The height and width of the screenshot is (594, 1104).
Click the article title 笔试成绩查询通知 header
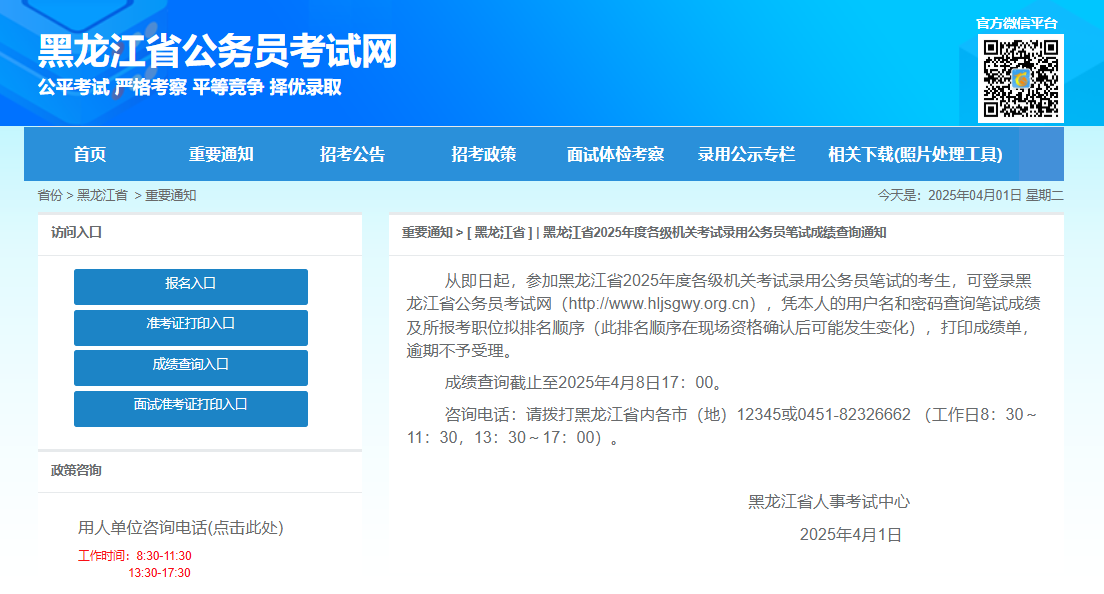tap(714, 232)
